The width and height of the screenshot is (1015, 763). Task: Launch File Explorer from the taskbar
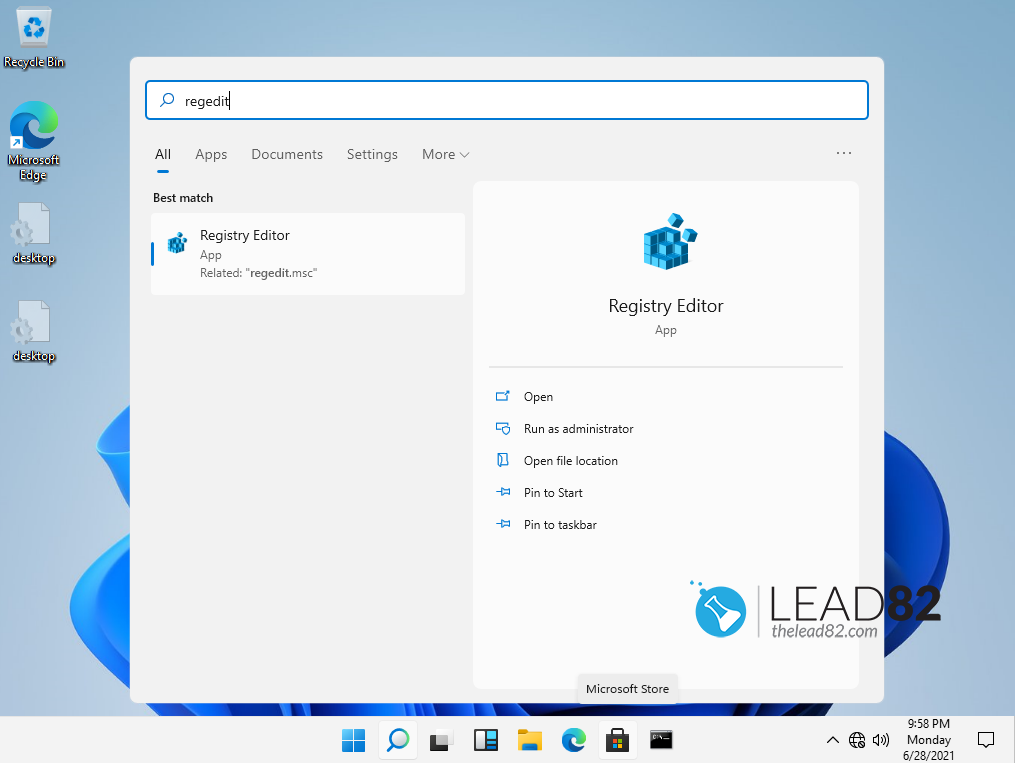coord(530,740)
